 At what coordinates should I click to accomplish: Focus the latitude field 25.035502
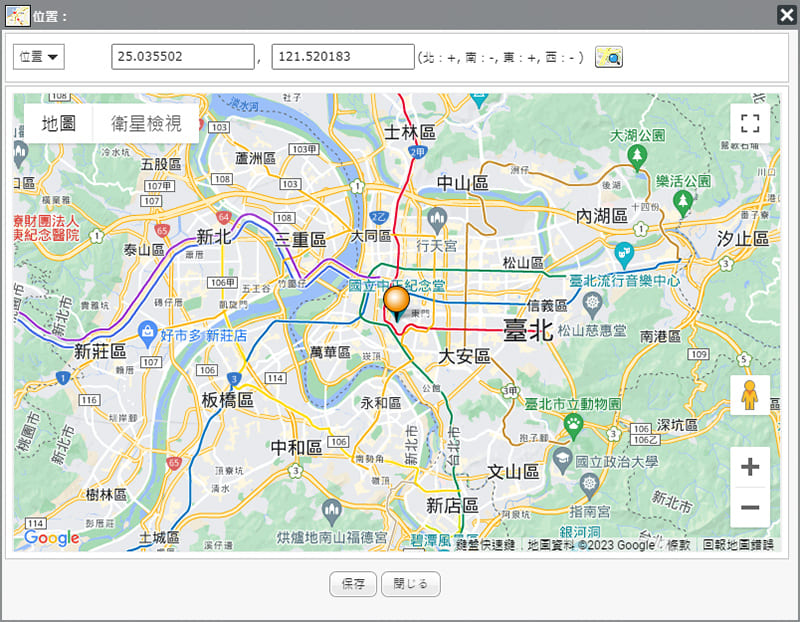pyautogui.click(x=183, y=57)
